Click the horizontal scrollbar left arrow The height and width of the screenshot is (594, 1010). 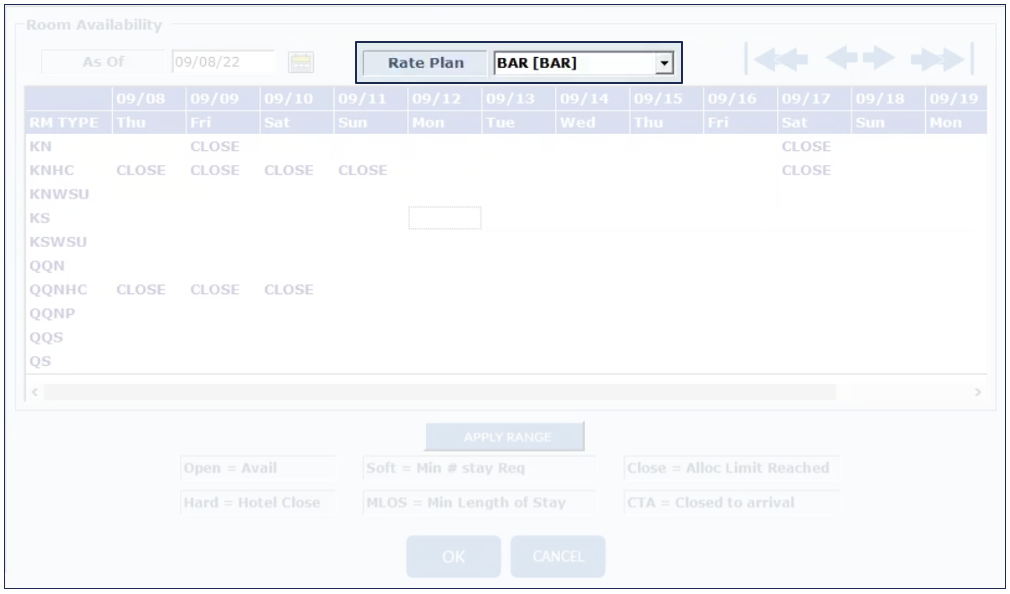click(35, 392)
